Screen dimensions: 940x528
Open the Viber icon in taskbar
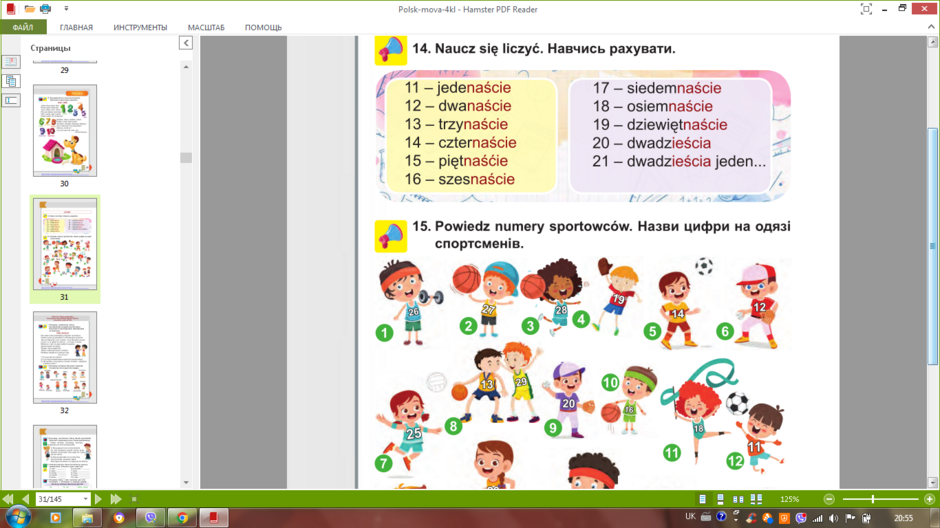point(150,518)
